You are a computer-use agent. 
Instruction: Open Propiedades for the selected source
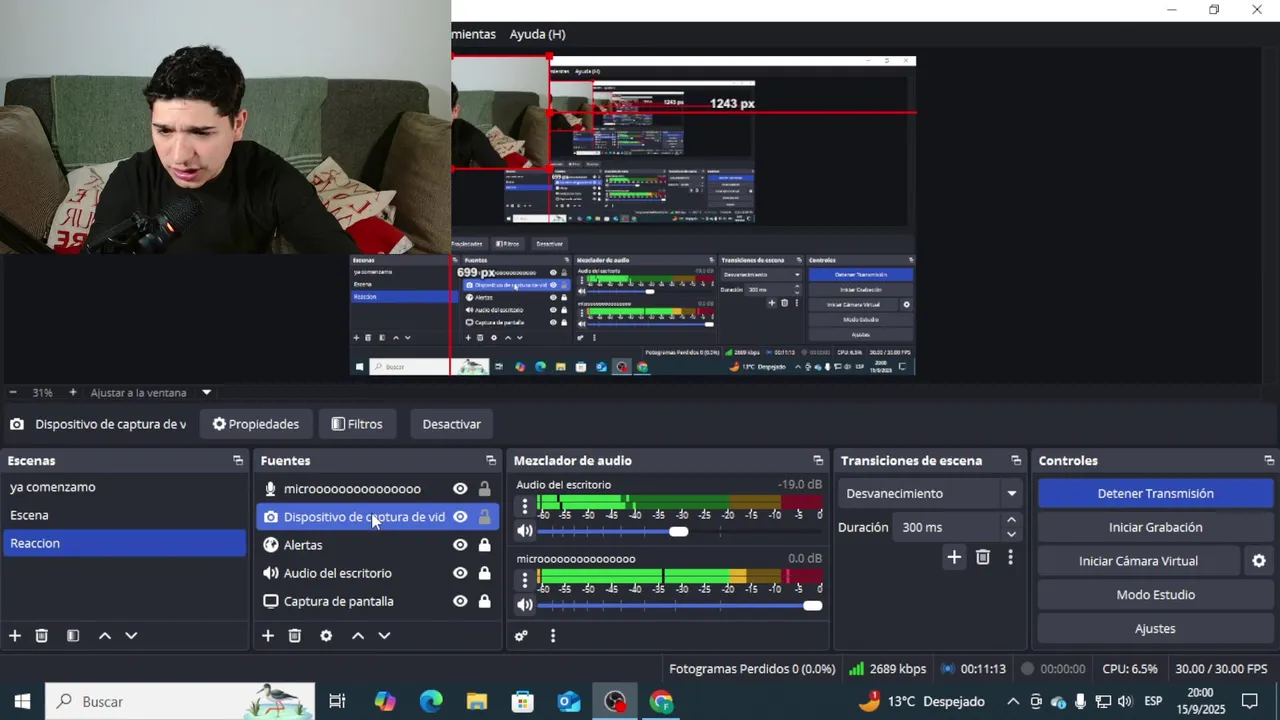256,424
